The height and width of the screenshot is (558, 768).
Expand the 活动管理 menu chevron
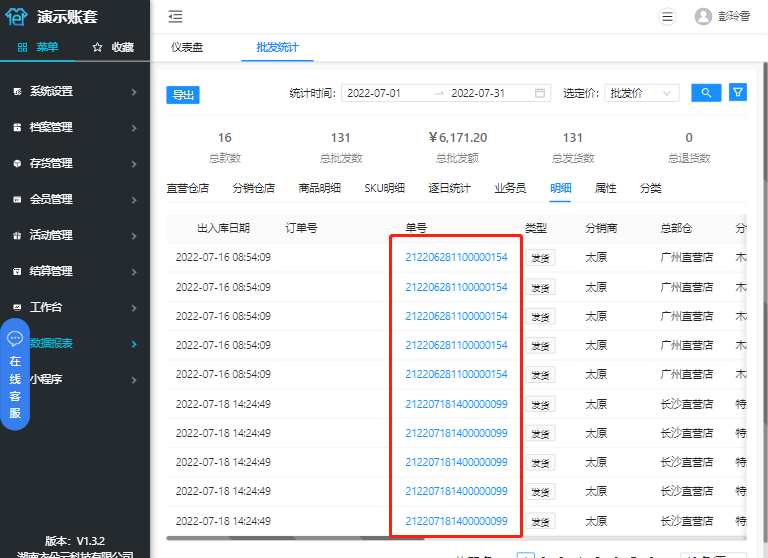[x=134, y=236]
